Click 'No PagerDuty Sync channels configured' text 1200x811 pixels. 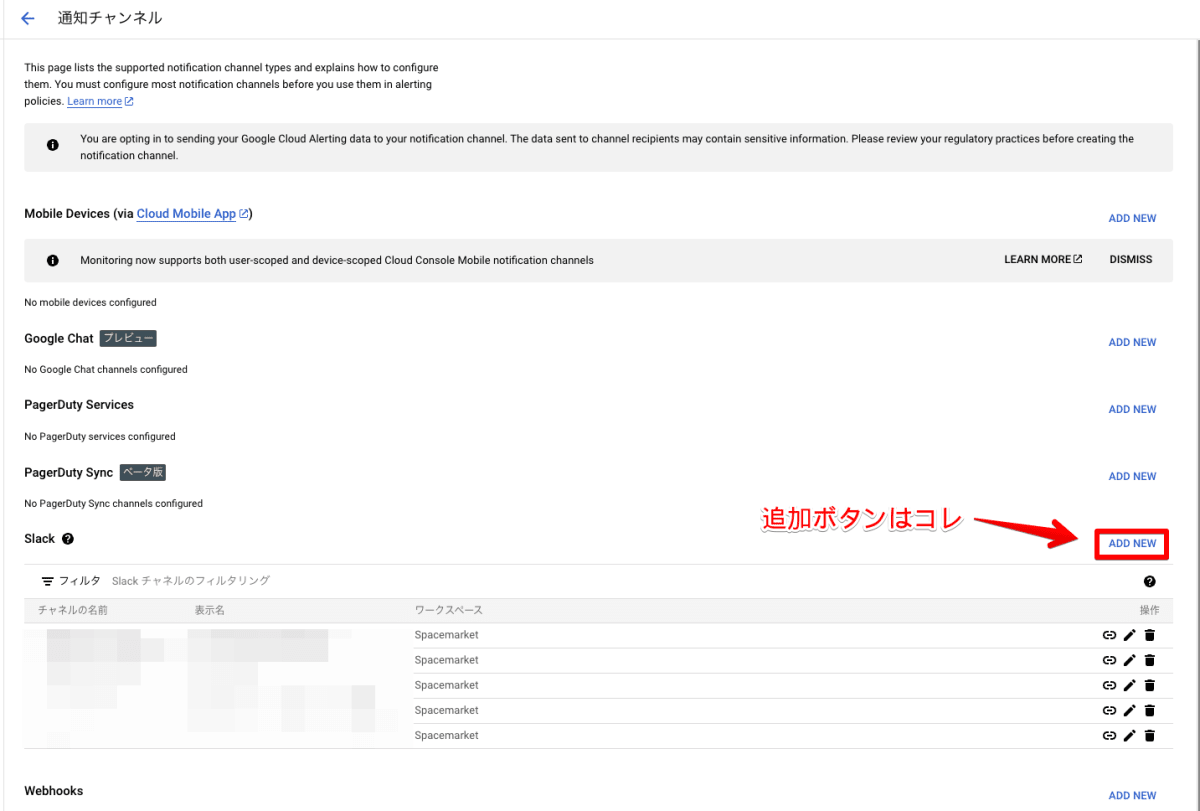pos(113,503)
